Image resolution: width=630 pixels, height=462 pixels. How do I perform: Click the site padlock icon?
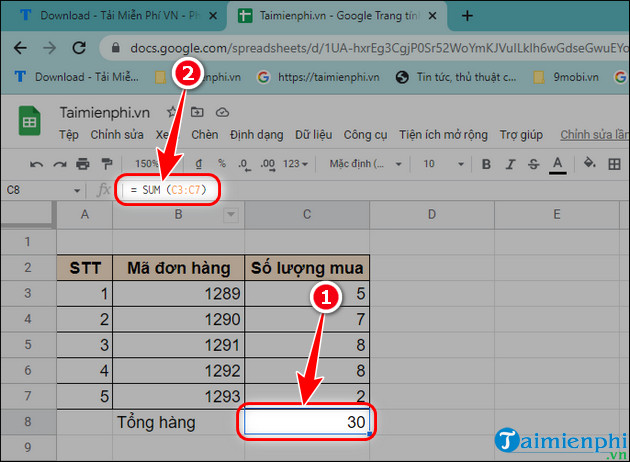(115, 48)
